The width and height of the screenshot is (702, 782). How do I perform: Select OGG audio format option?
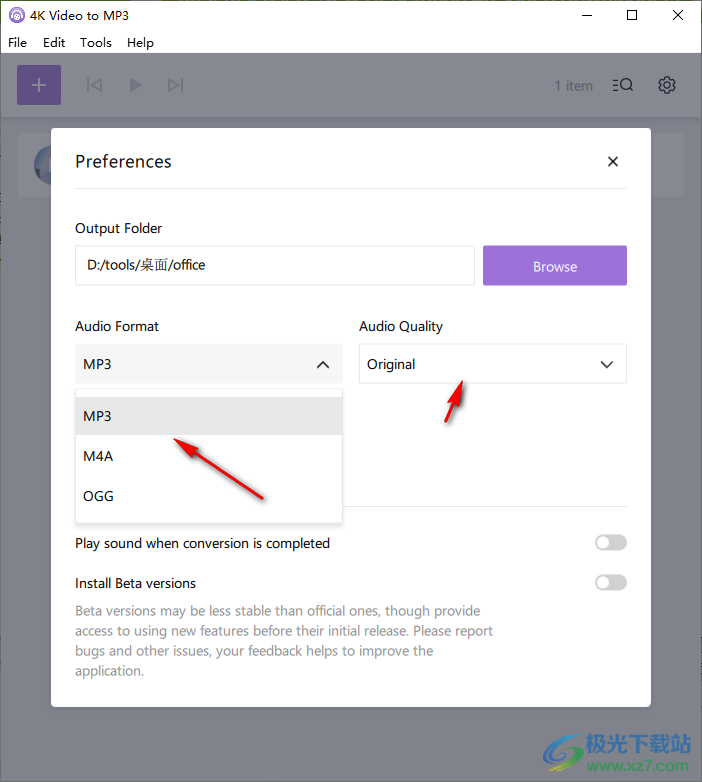pos(209,496)
